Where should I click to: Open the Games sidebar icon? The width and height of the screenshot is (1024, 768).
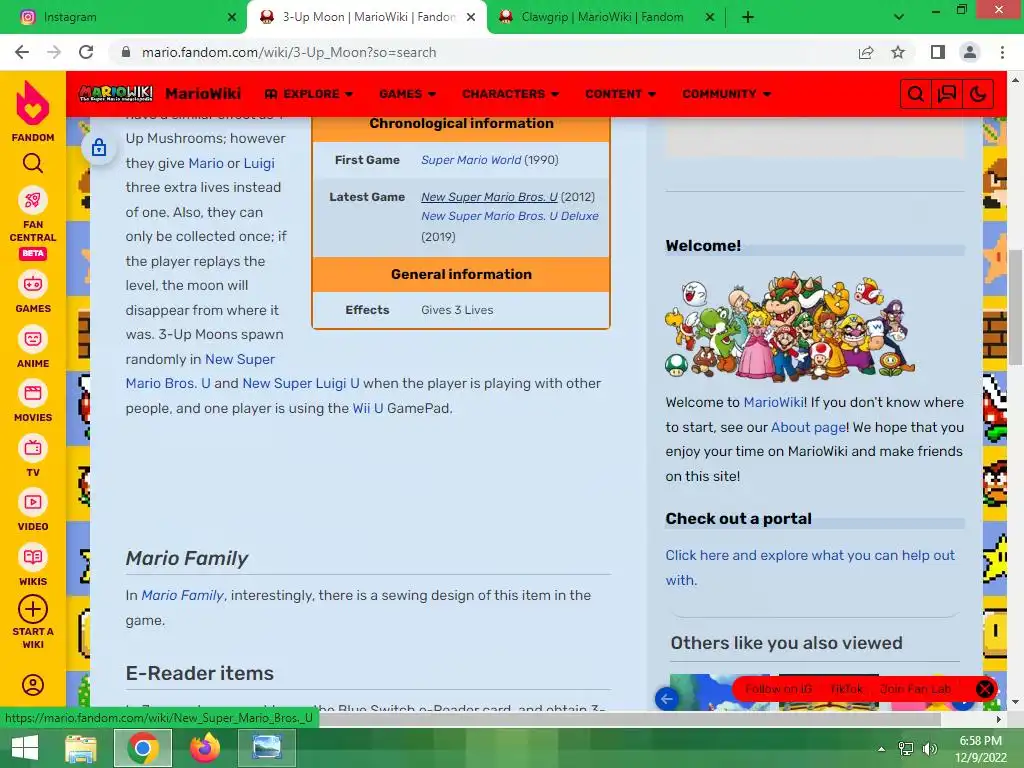[x=33, y=284]
